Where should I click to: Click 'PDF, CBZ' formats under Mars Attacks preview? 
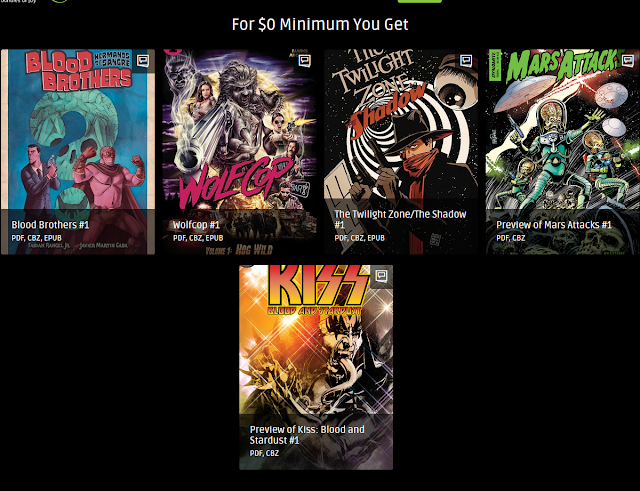pos(511,238)
